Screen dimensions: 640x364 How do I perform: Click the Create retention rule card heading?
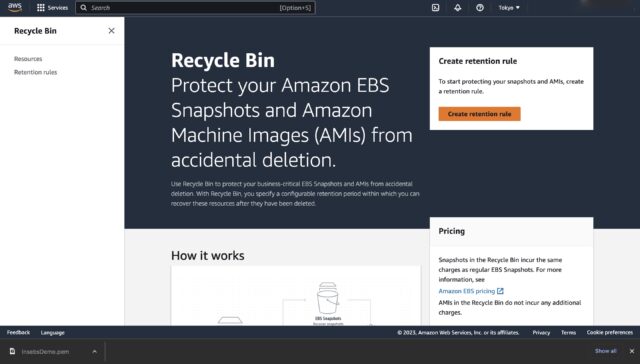478,61
